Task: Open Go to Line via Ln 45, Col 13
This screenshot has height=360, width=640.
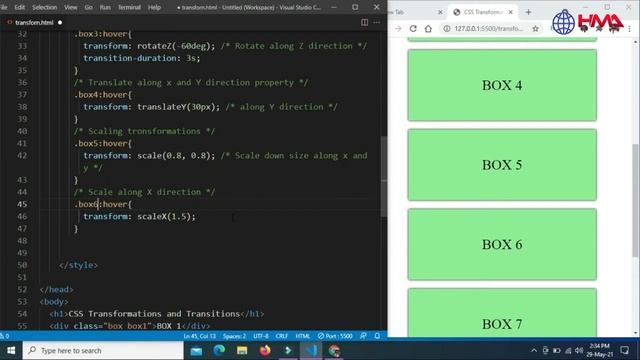Action: [x=200, y=336]
